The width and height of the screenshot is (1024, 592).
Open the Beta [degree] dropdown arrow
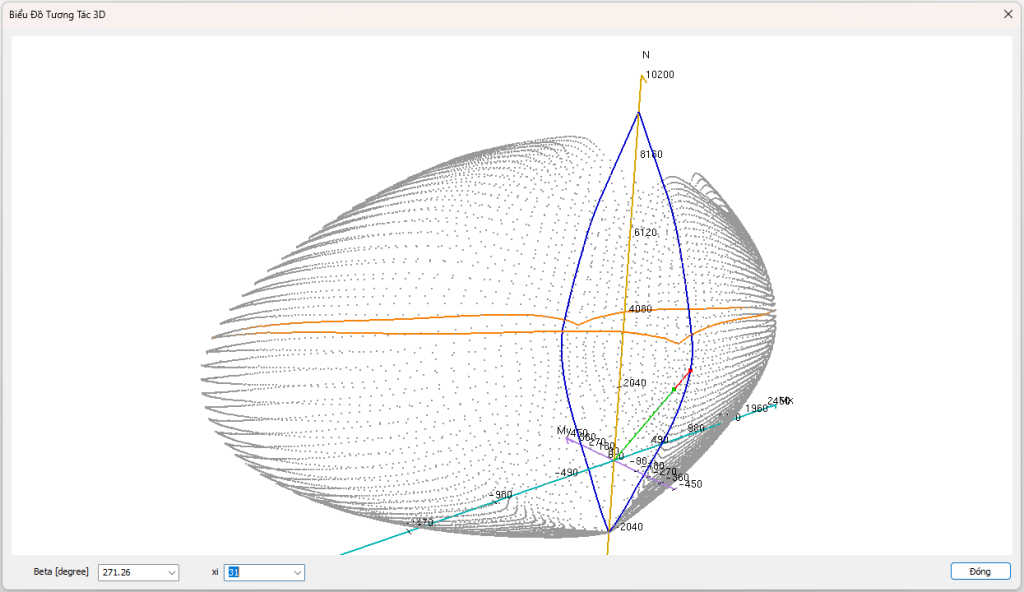[172, 572]
